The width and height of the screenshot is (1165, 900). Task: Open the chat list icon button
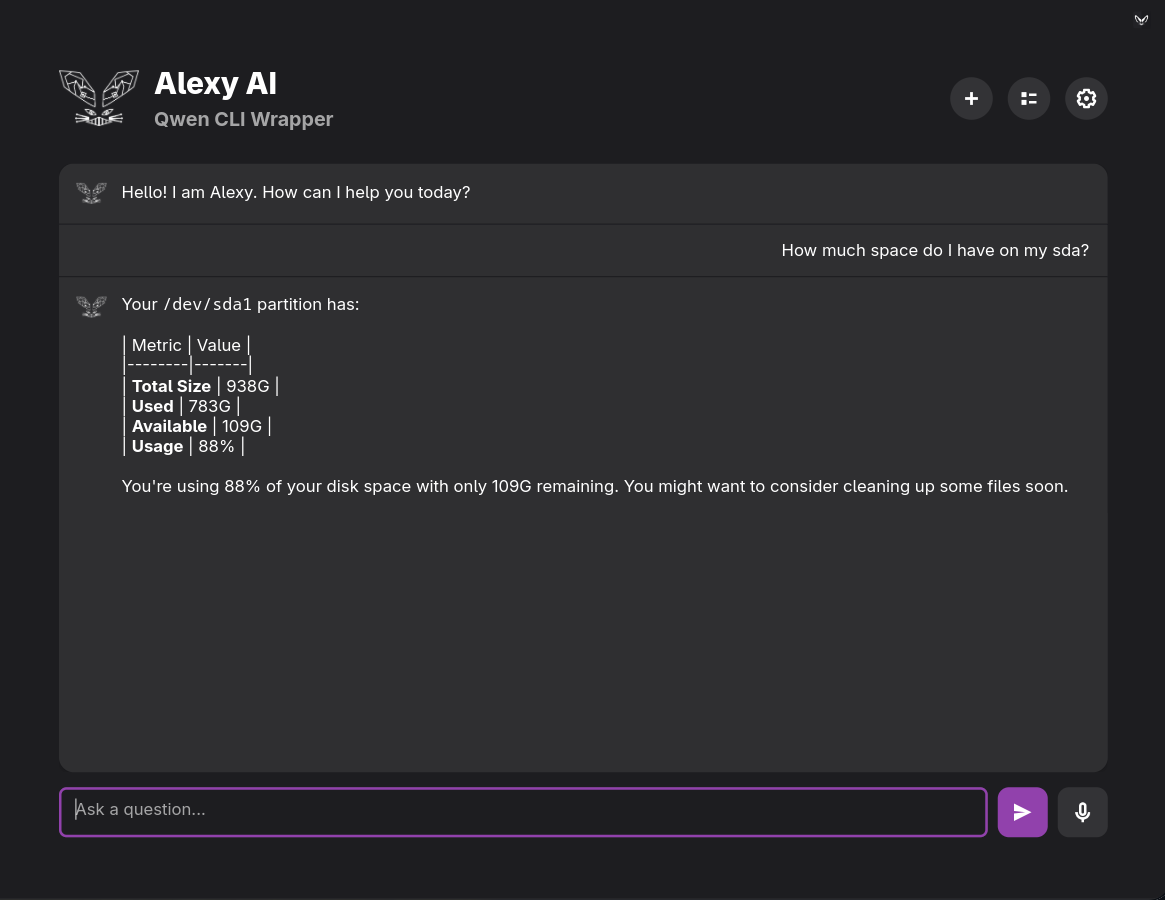[x=1028, y=98]
